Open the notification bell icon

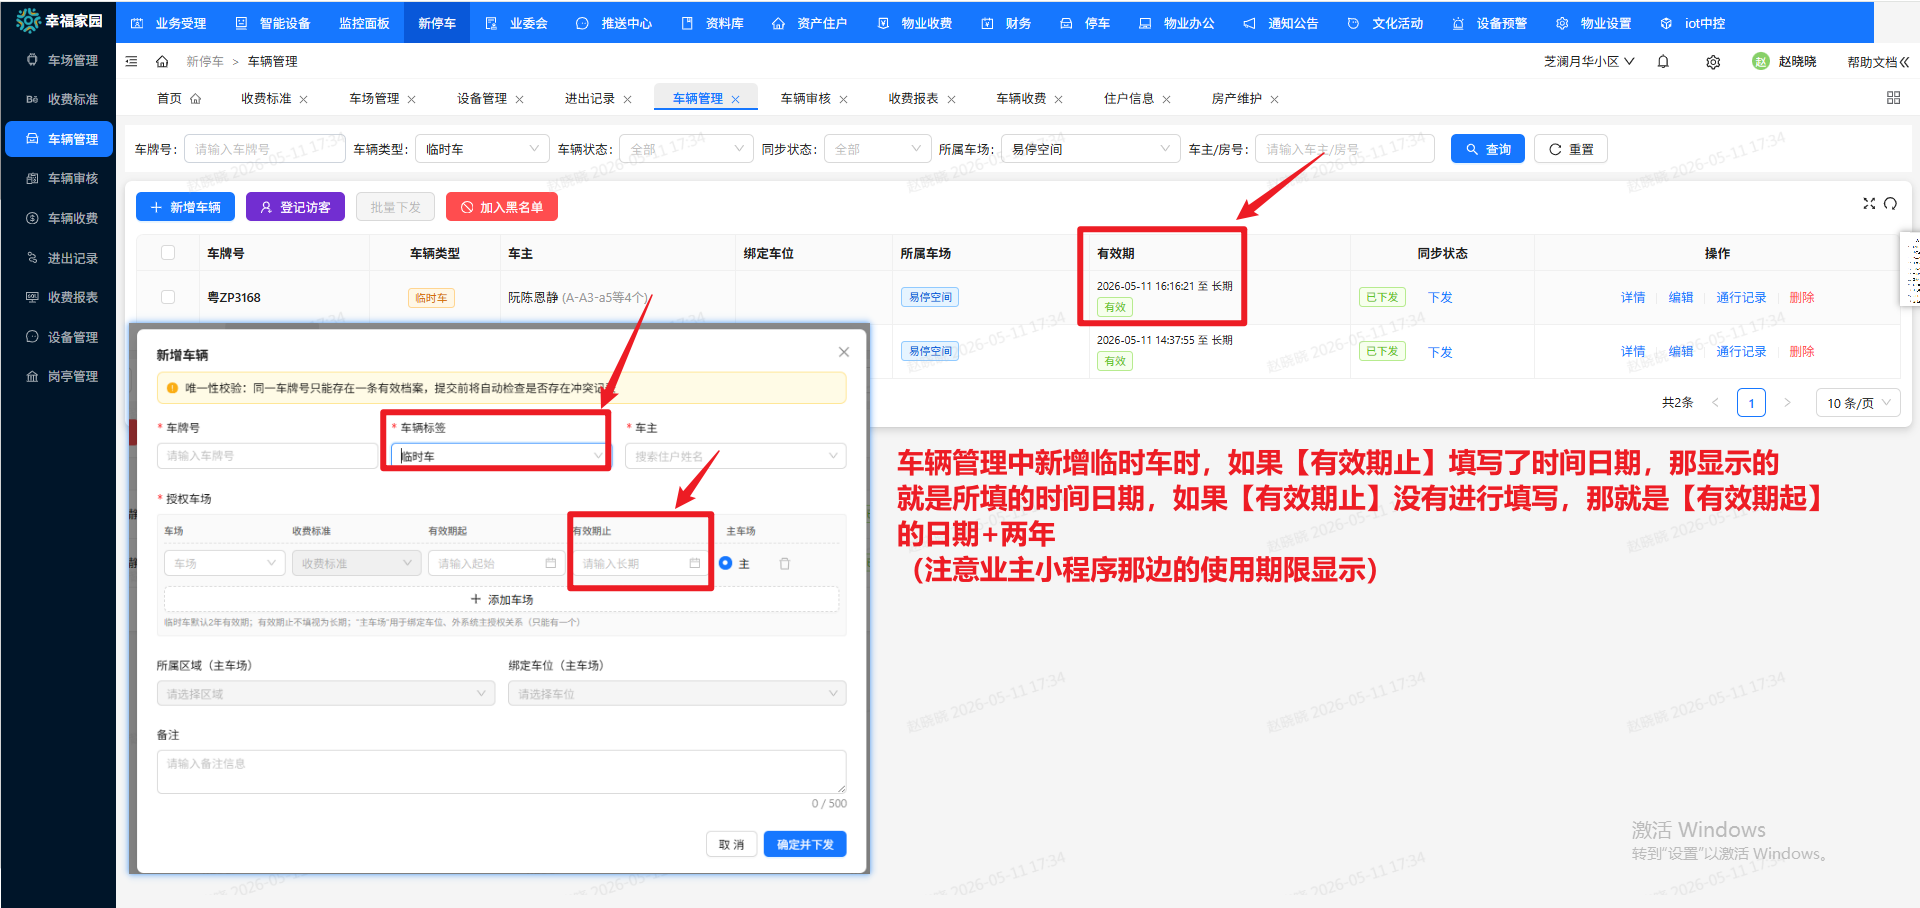[x=1663, y=61]
